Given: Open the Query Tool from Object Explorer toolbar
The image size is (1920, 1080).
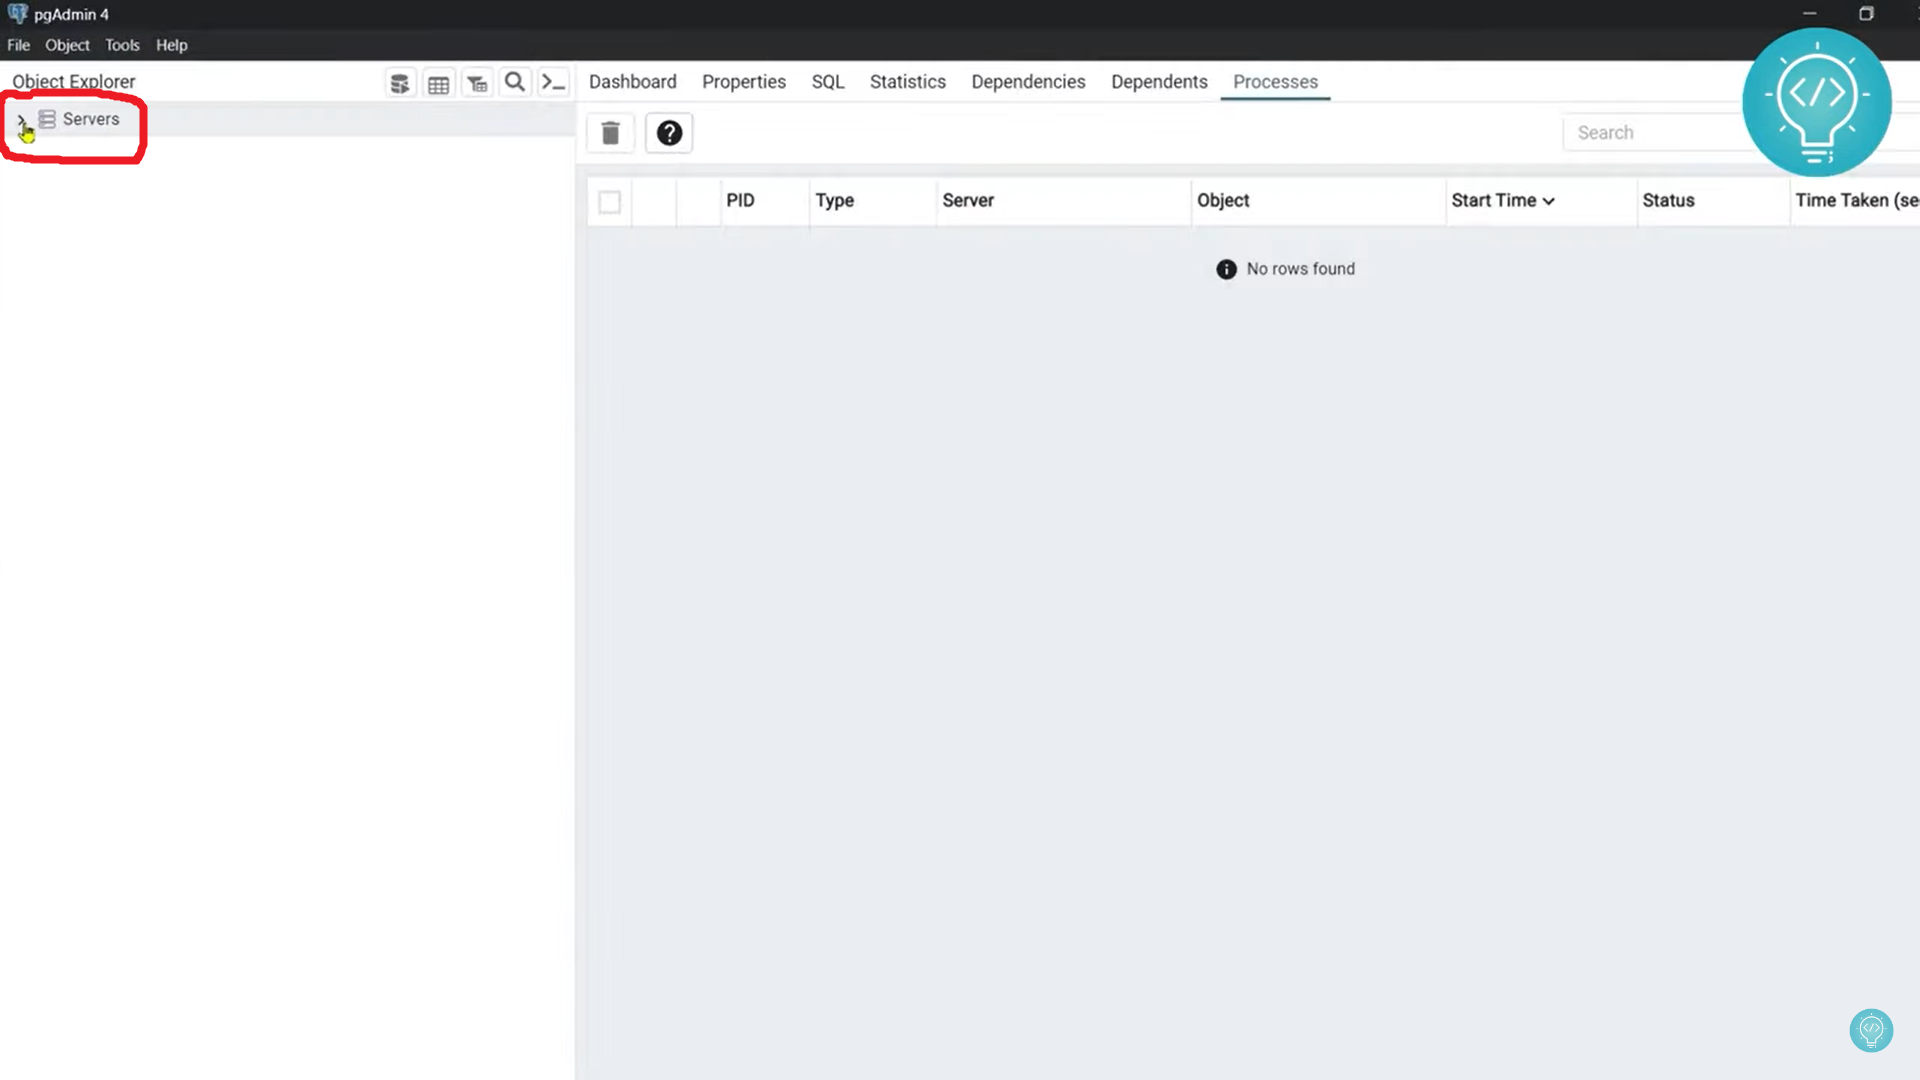Looking at the screenshot, I should pyautogui.click(x=400, y=82).
